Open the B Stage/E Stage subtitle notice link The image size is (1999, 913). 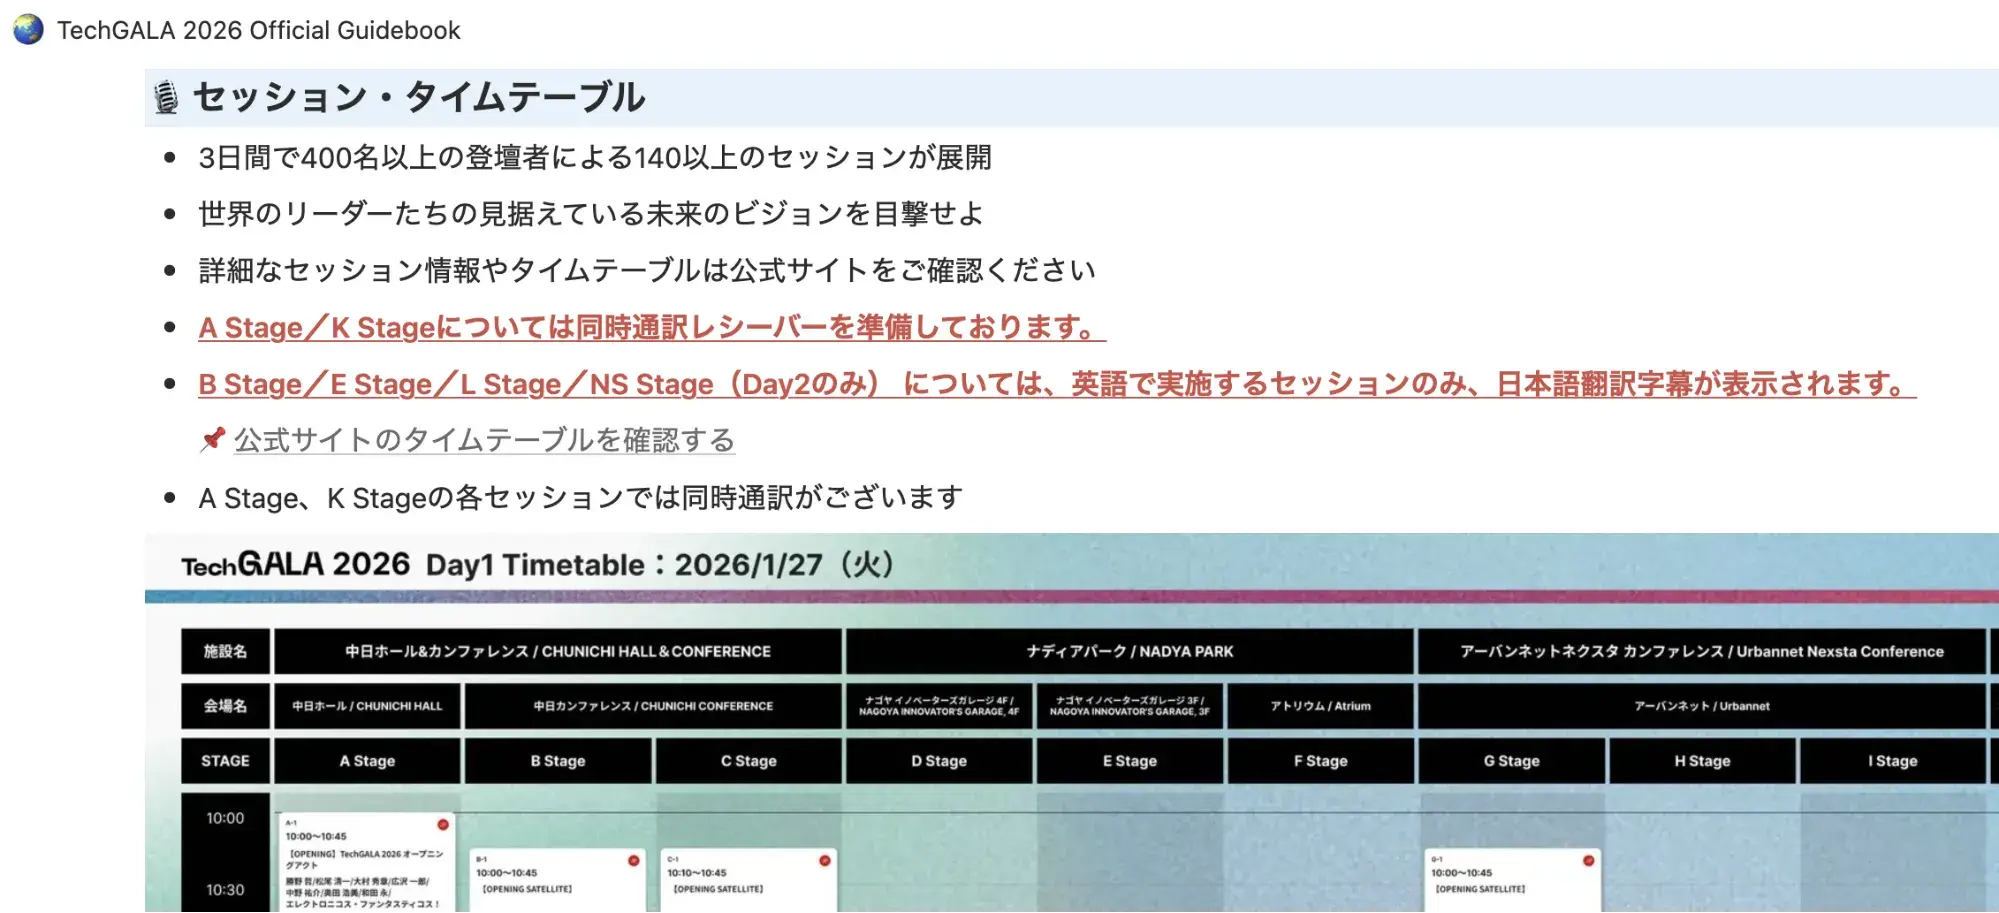pos(1056,385)
